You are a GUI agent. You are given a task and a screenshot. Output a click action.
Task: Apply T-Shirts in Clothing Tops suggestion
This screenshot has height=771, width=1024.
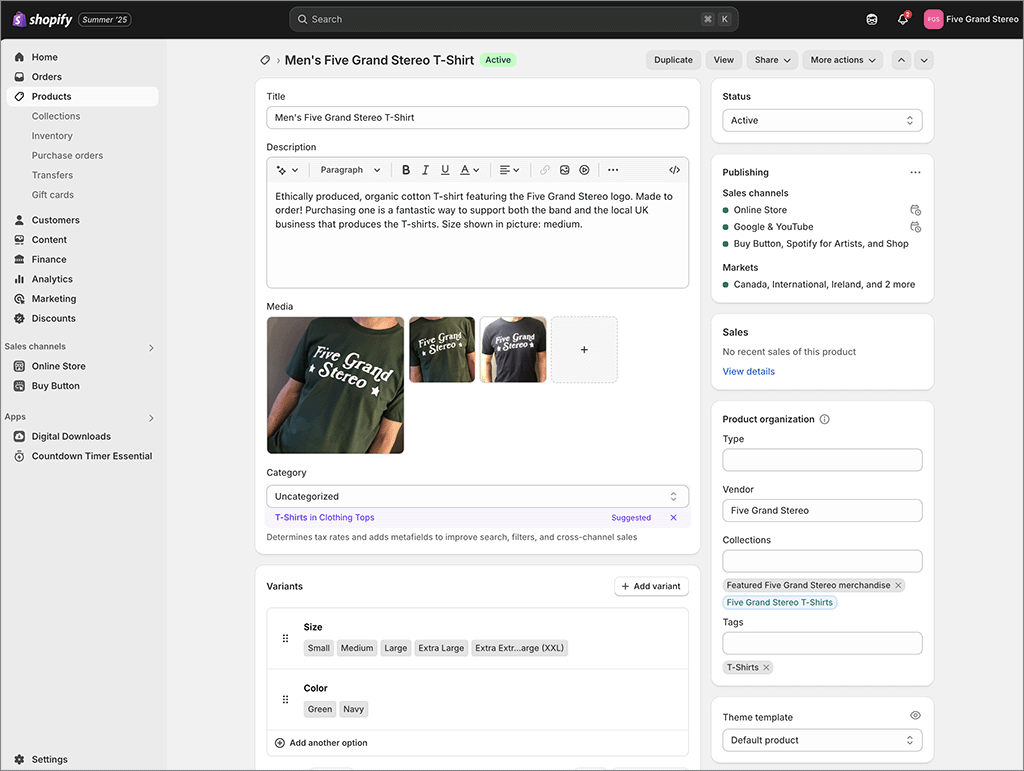coord(325,518)
